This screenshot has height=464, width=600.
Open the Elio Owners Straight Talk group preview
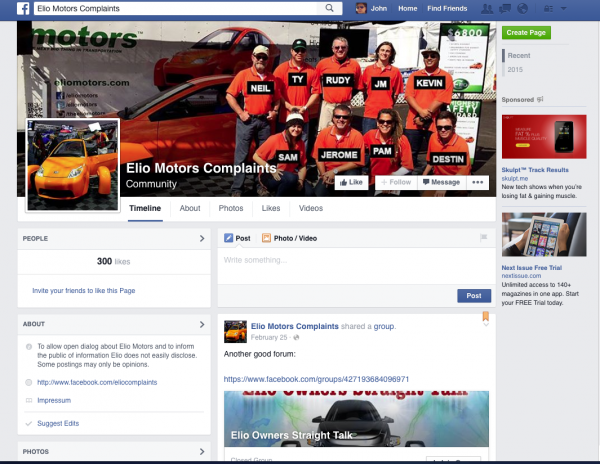click(356, 419)
